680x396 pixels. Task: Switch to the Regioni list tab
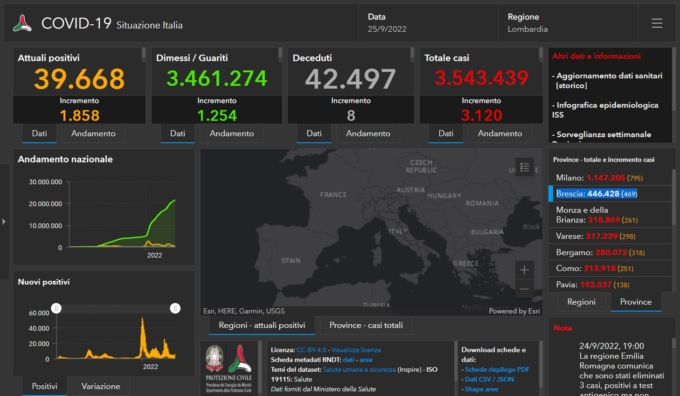point(581,302)
